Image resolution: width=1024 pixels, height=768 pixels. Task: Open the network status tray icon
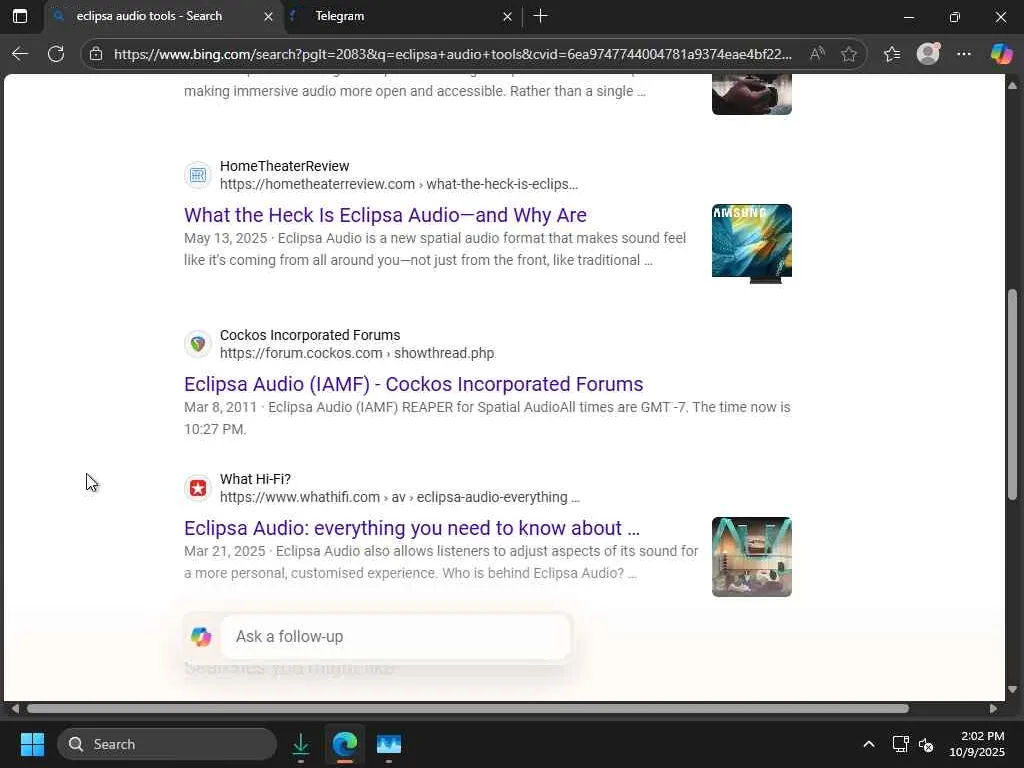(x=901, y=744)
